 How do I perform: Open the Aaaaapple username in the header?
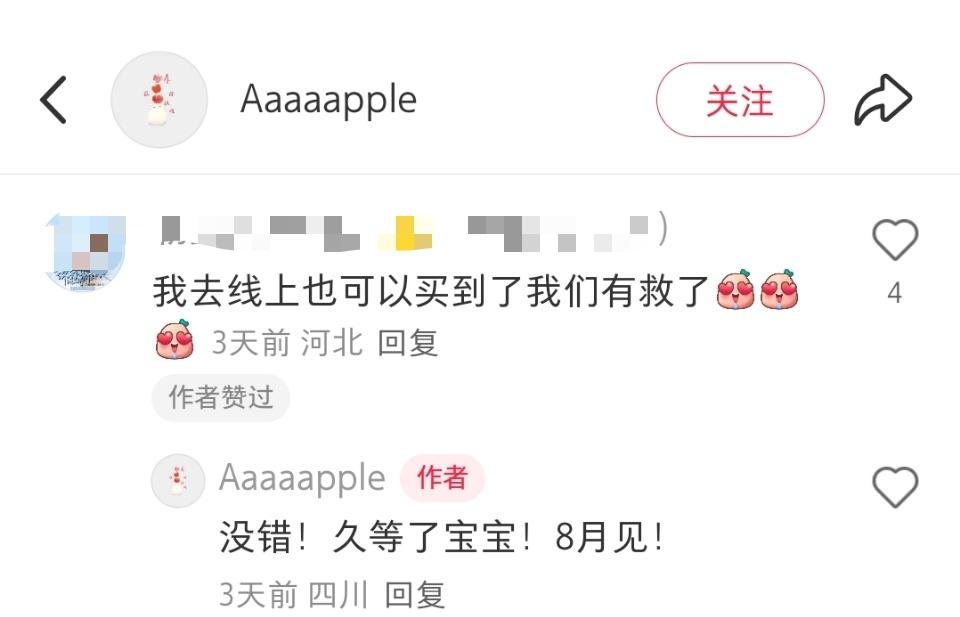pyautogui.click(x=328, y=100)
